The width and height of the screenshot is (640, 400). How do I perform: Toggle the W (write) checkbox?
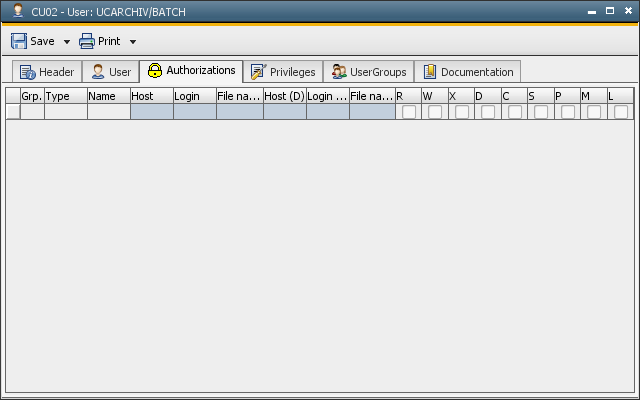tap(435, 112)
